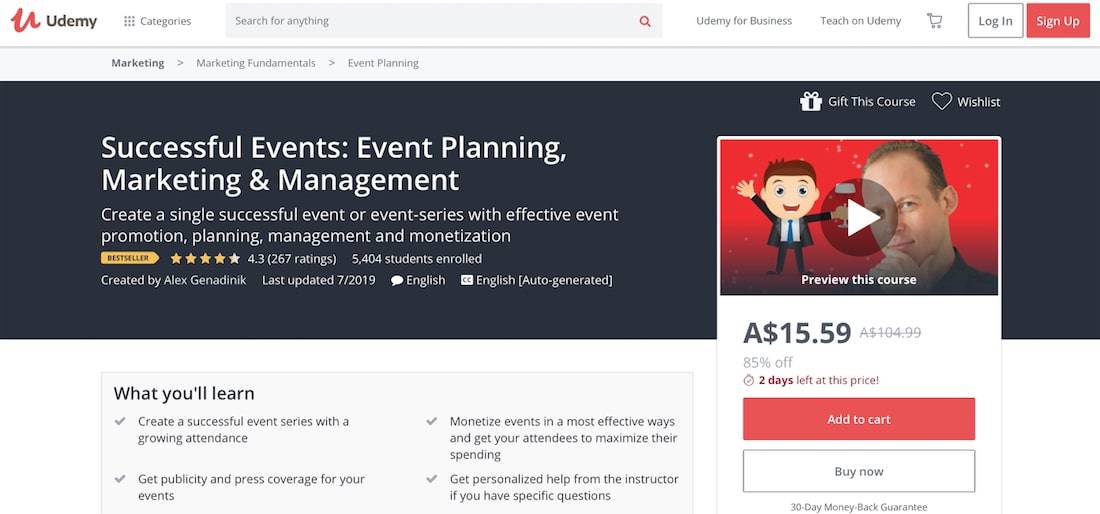Image resolution: width=1100 pixels, height=514 pixels.
Task: Click checkmark beside Get personalized help item
Action: [x=431, y=479]
